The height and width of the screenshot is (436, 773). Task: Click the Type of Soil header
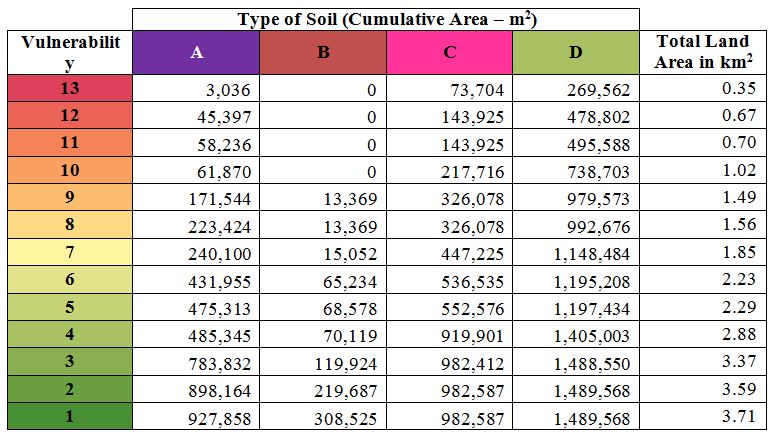point(386,19)
